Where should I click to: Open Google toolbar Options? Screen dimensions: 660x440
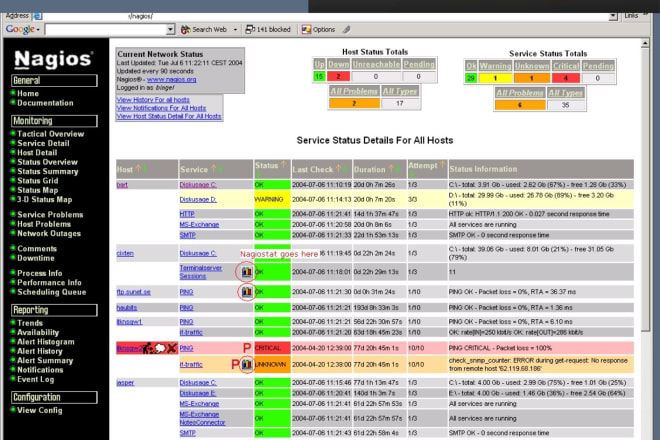(318, 29)
